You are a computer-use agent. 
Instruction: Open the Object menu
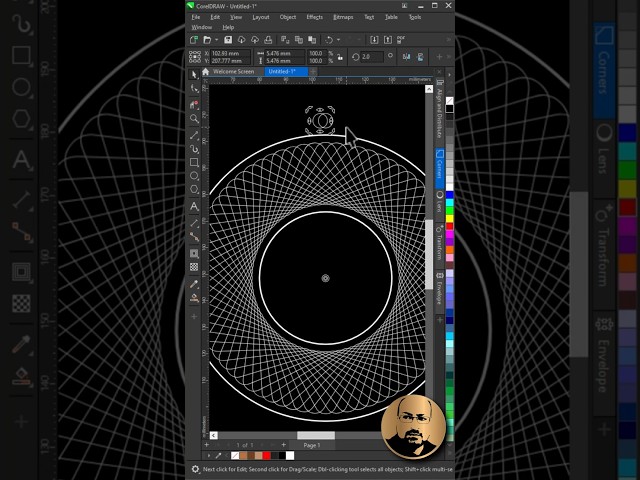[288, 17]
